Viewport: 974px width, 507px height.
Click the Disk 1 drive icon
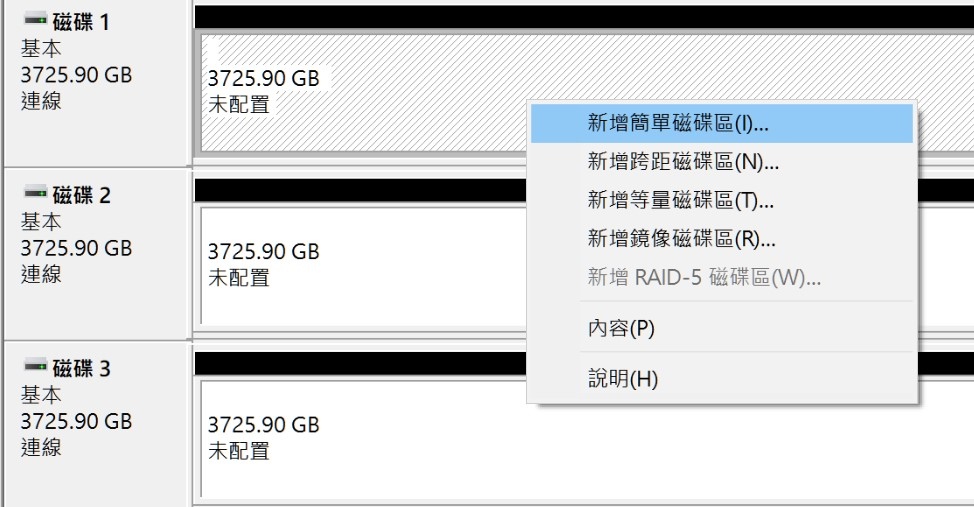click(35, 19)
